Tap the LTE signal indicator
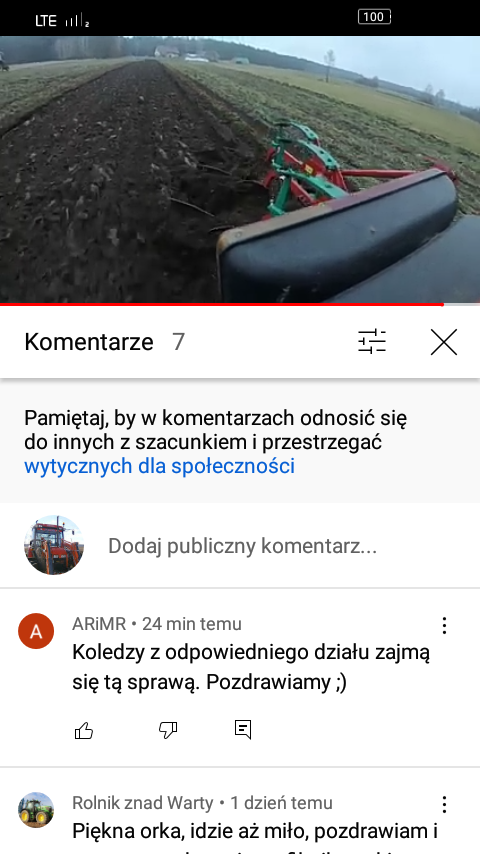Viewport: 480px width, 854px height. [x=62, y=21]
